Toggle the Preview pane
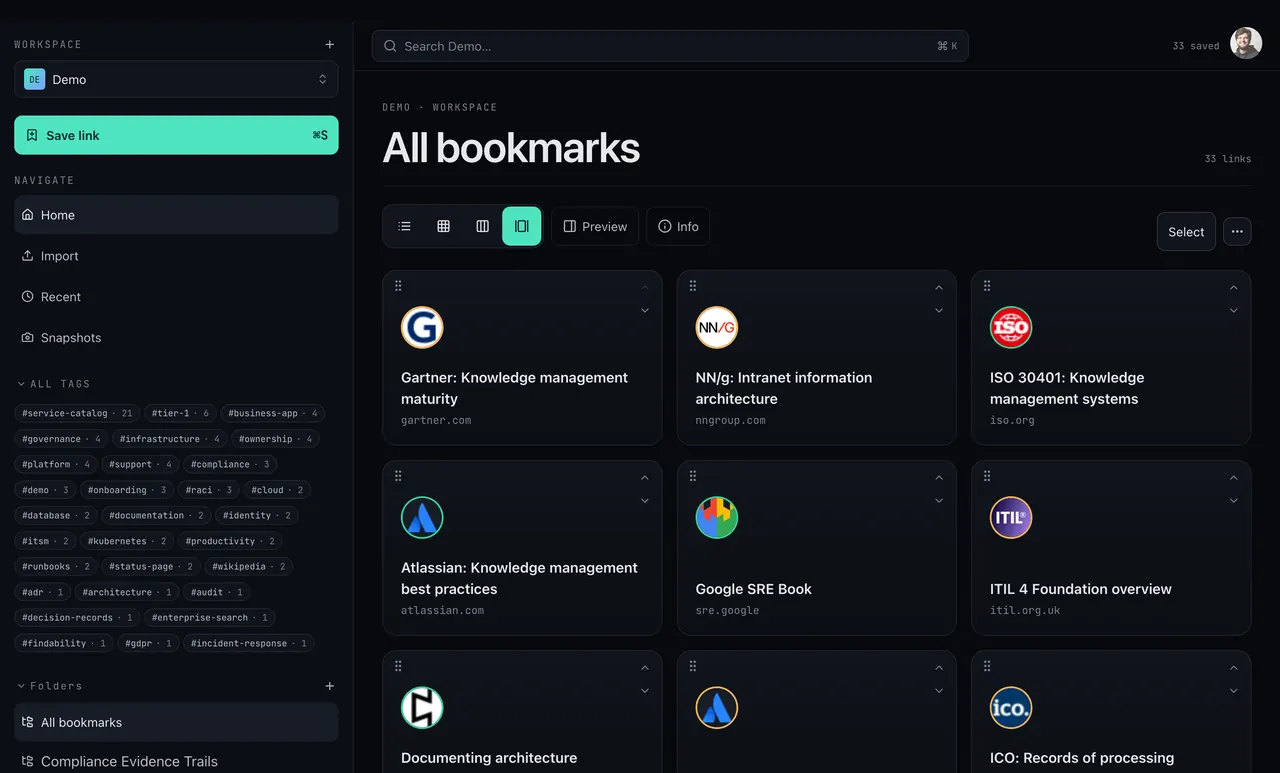 point(595,226)
